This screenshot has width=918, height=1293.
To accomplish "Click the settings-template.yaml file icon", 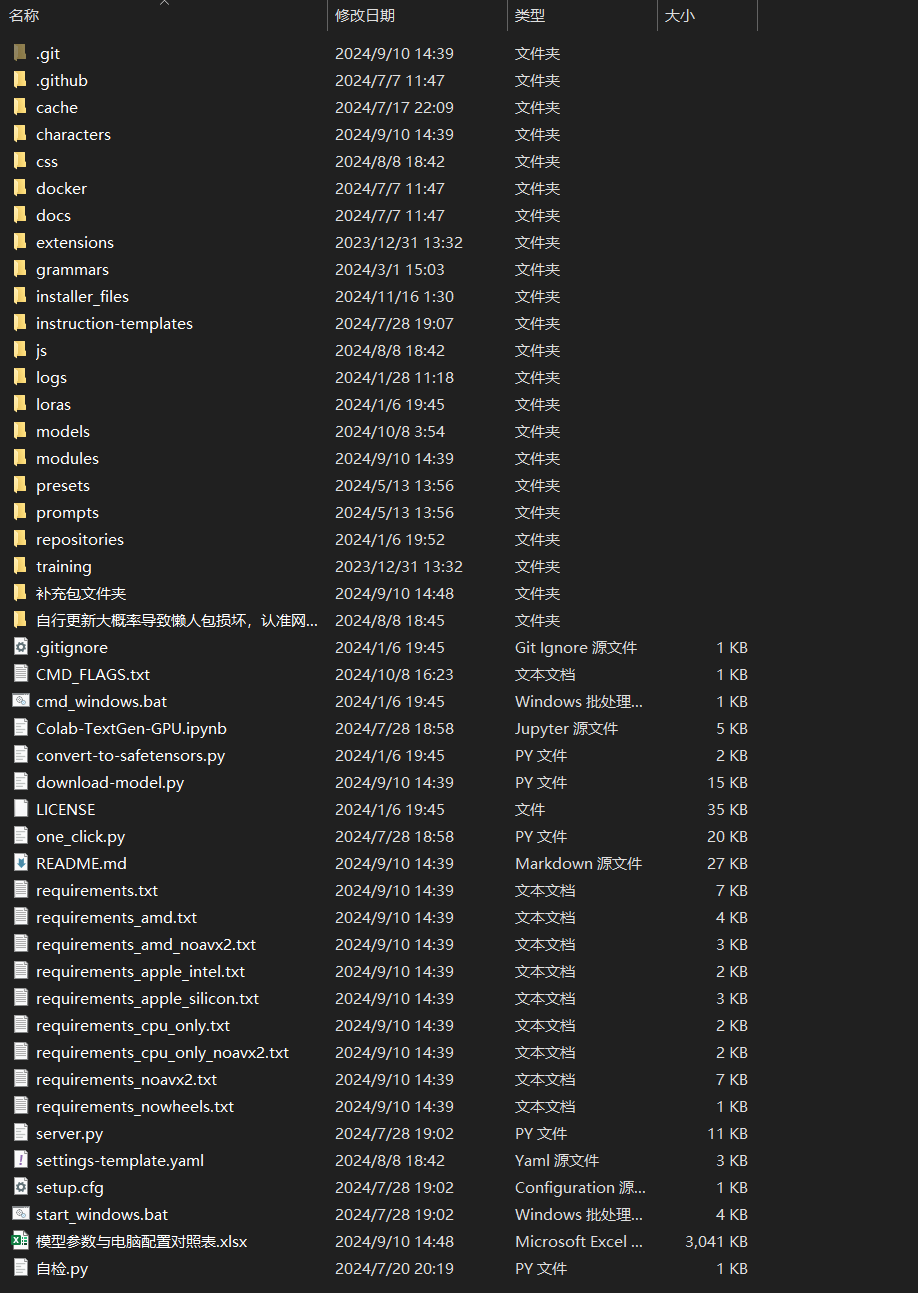I will point(20,1160).
